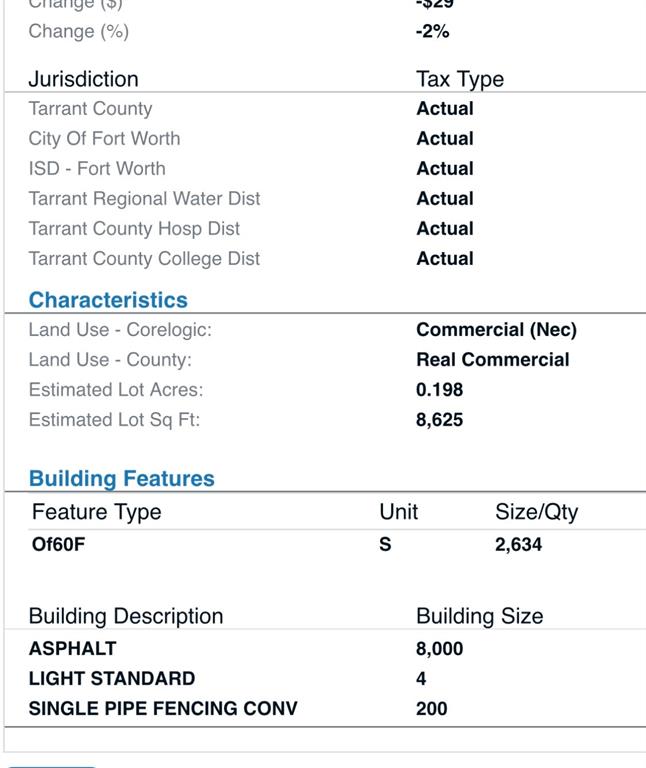
Task: Click the Commercial (Nec) land use value
Action: tap(496, 330)
